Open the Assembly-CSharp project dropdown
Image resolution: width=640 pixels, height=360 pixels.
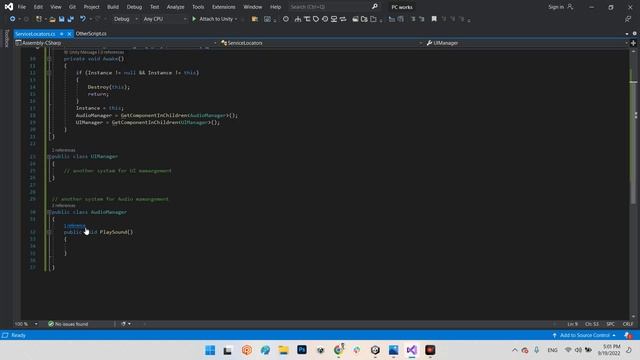[116, 43]
